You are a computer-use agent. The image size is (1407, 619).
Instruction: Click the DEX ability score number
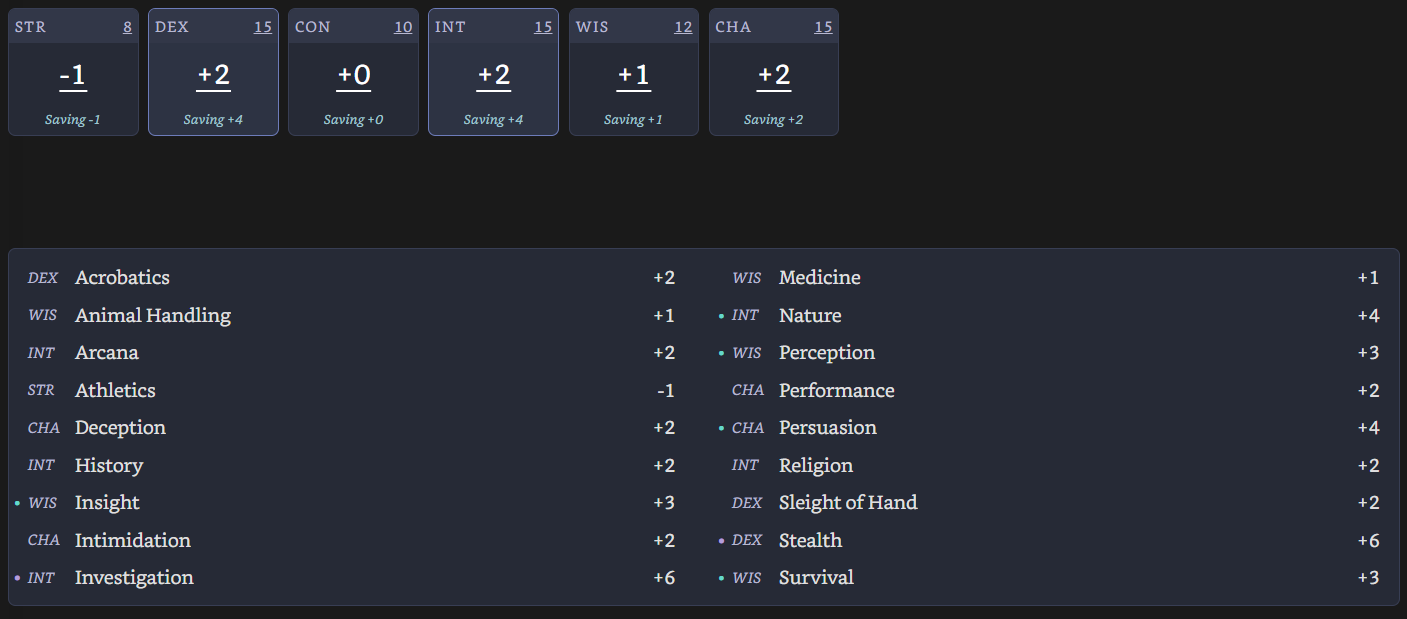(262, 27)
